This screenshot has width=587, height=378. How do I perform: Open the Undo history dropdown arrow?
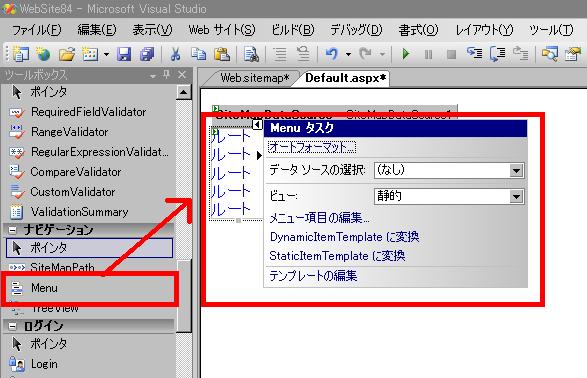tap(349, 55)
